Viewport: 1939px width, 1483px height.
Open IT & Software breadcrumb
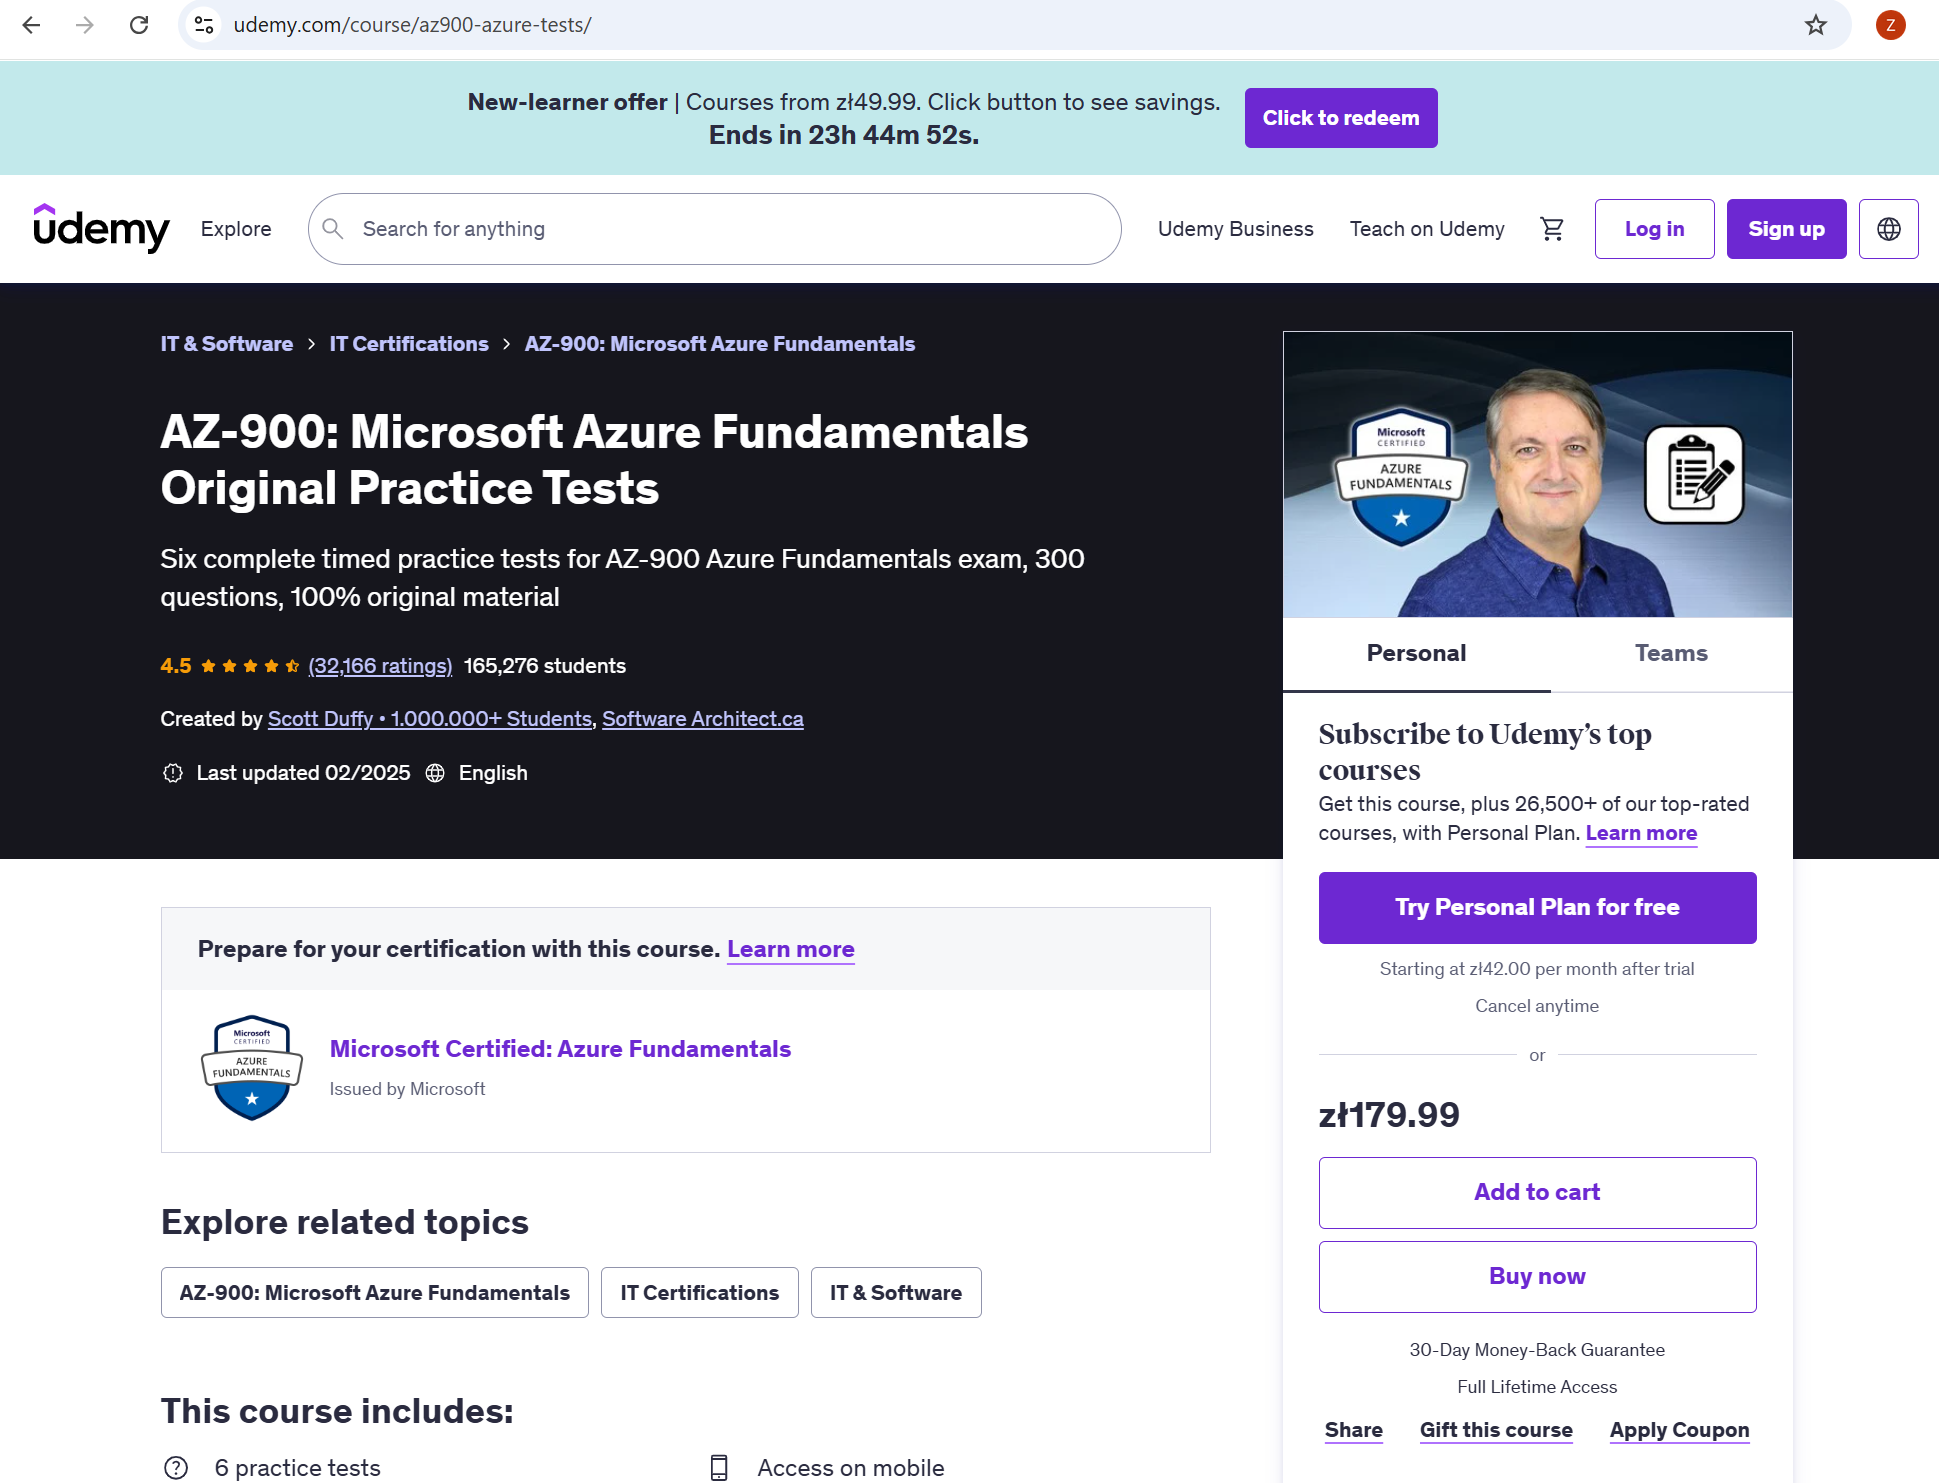pyautogui.click(x=227, y=344)
